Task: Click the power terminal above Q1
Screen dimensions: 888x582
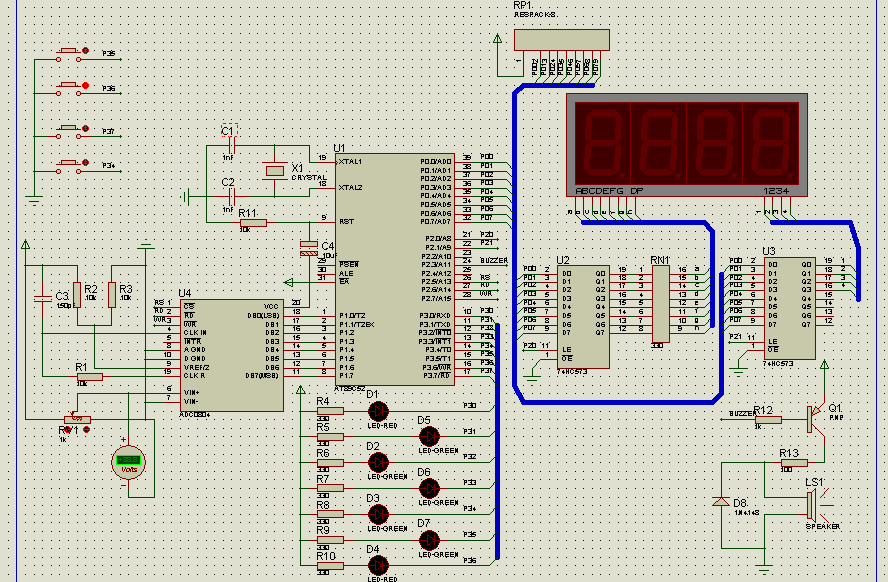Action: [x=825, y=366]
